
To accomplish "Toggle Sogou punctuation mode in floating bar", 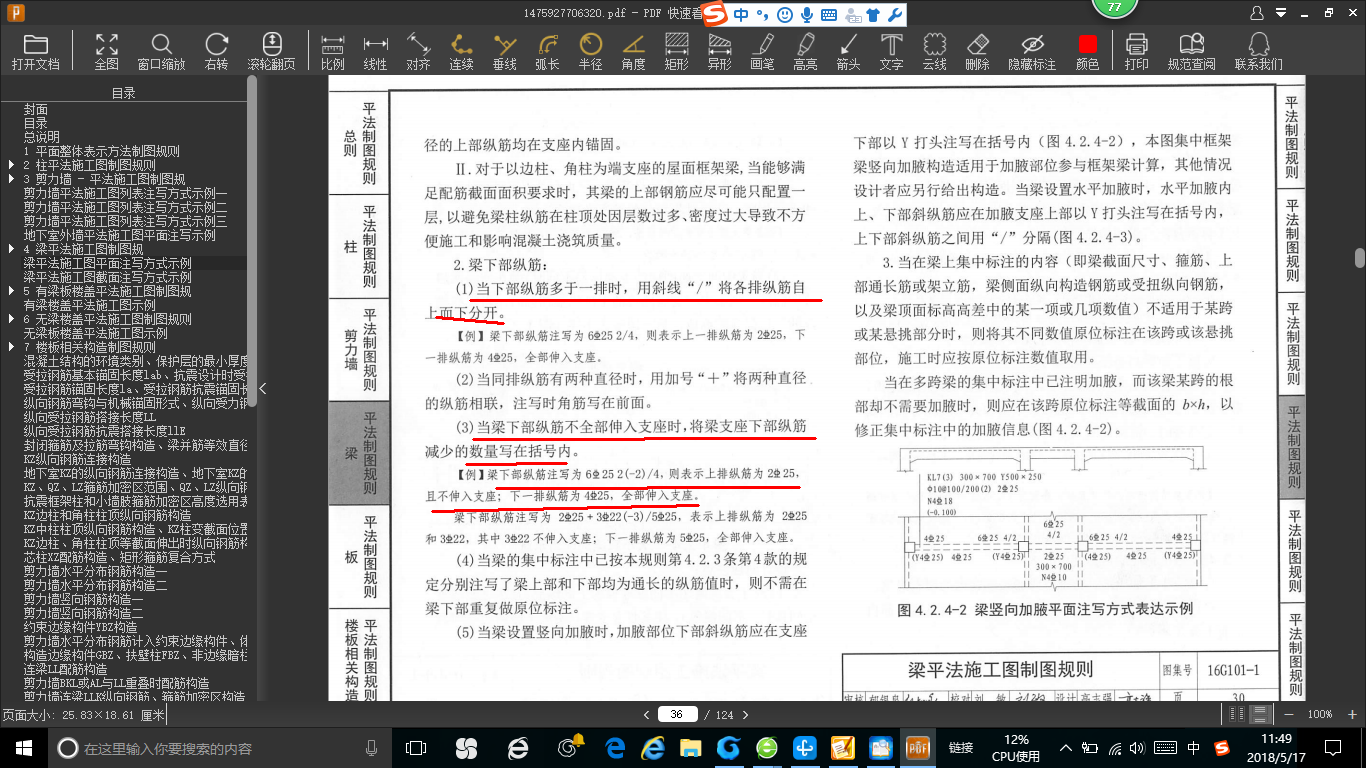I will point(762,14).
